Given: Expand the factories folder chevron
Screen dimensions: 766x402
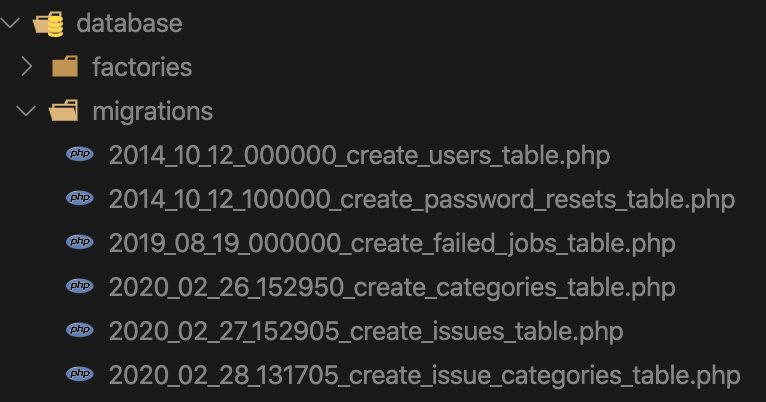Looking at the screenshot, I should point(27,66).
